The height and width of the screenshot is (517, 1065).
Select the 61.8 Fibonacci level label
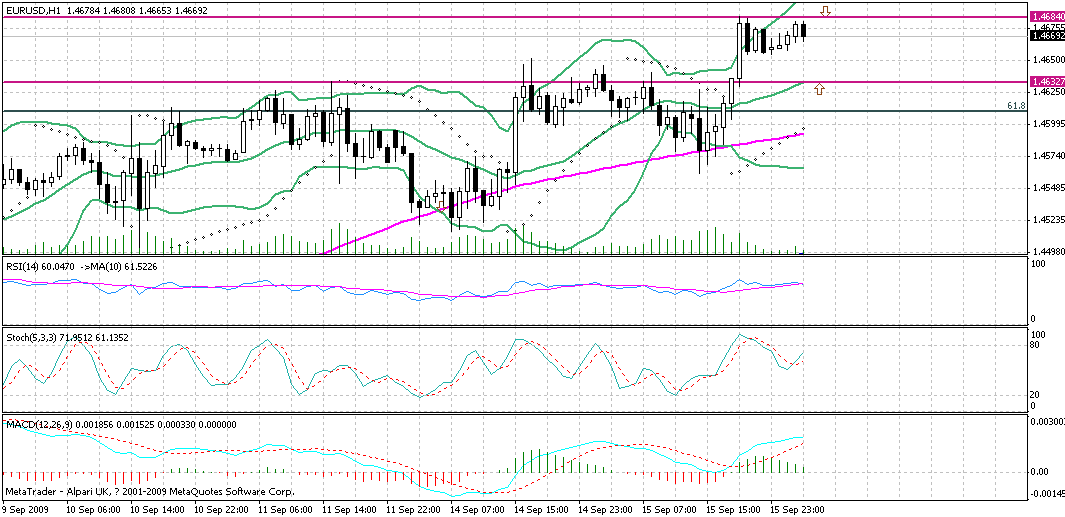point(1017,106)
